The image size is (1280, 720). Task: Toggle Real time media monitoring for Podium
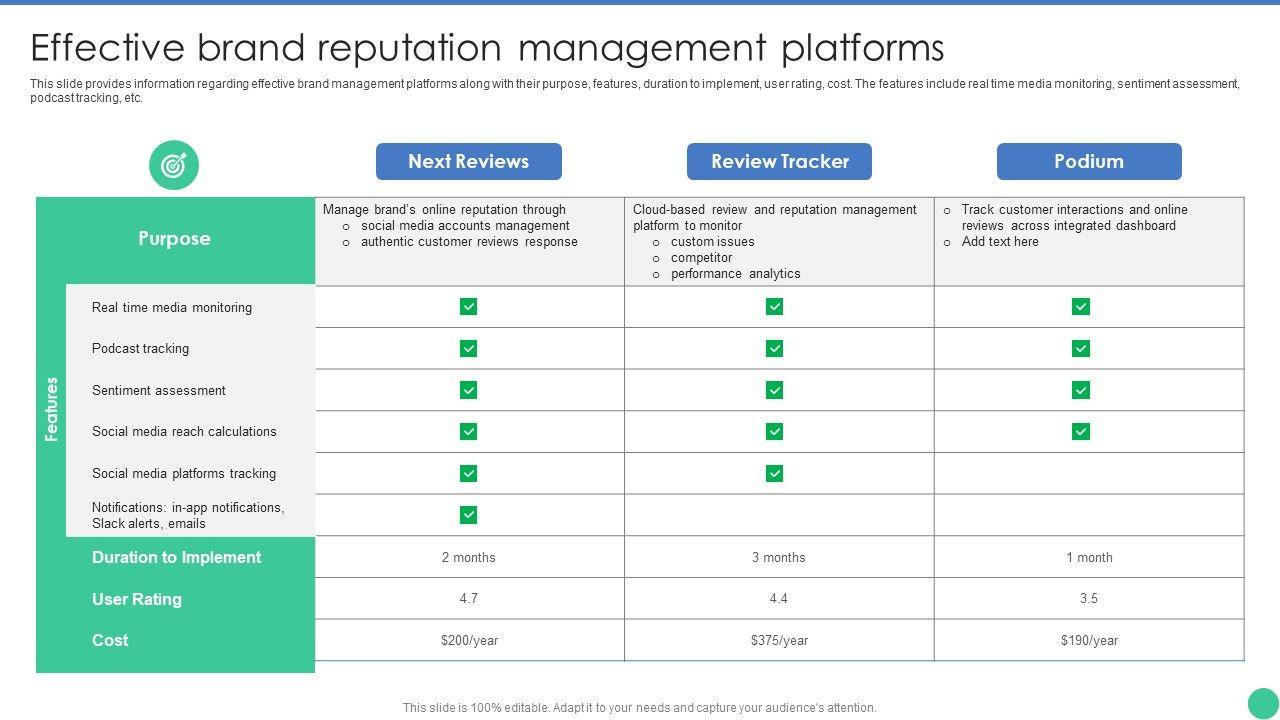point(1081,307)
